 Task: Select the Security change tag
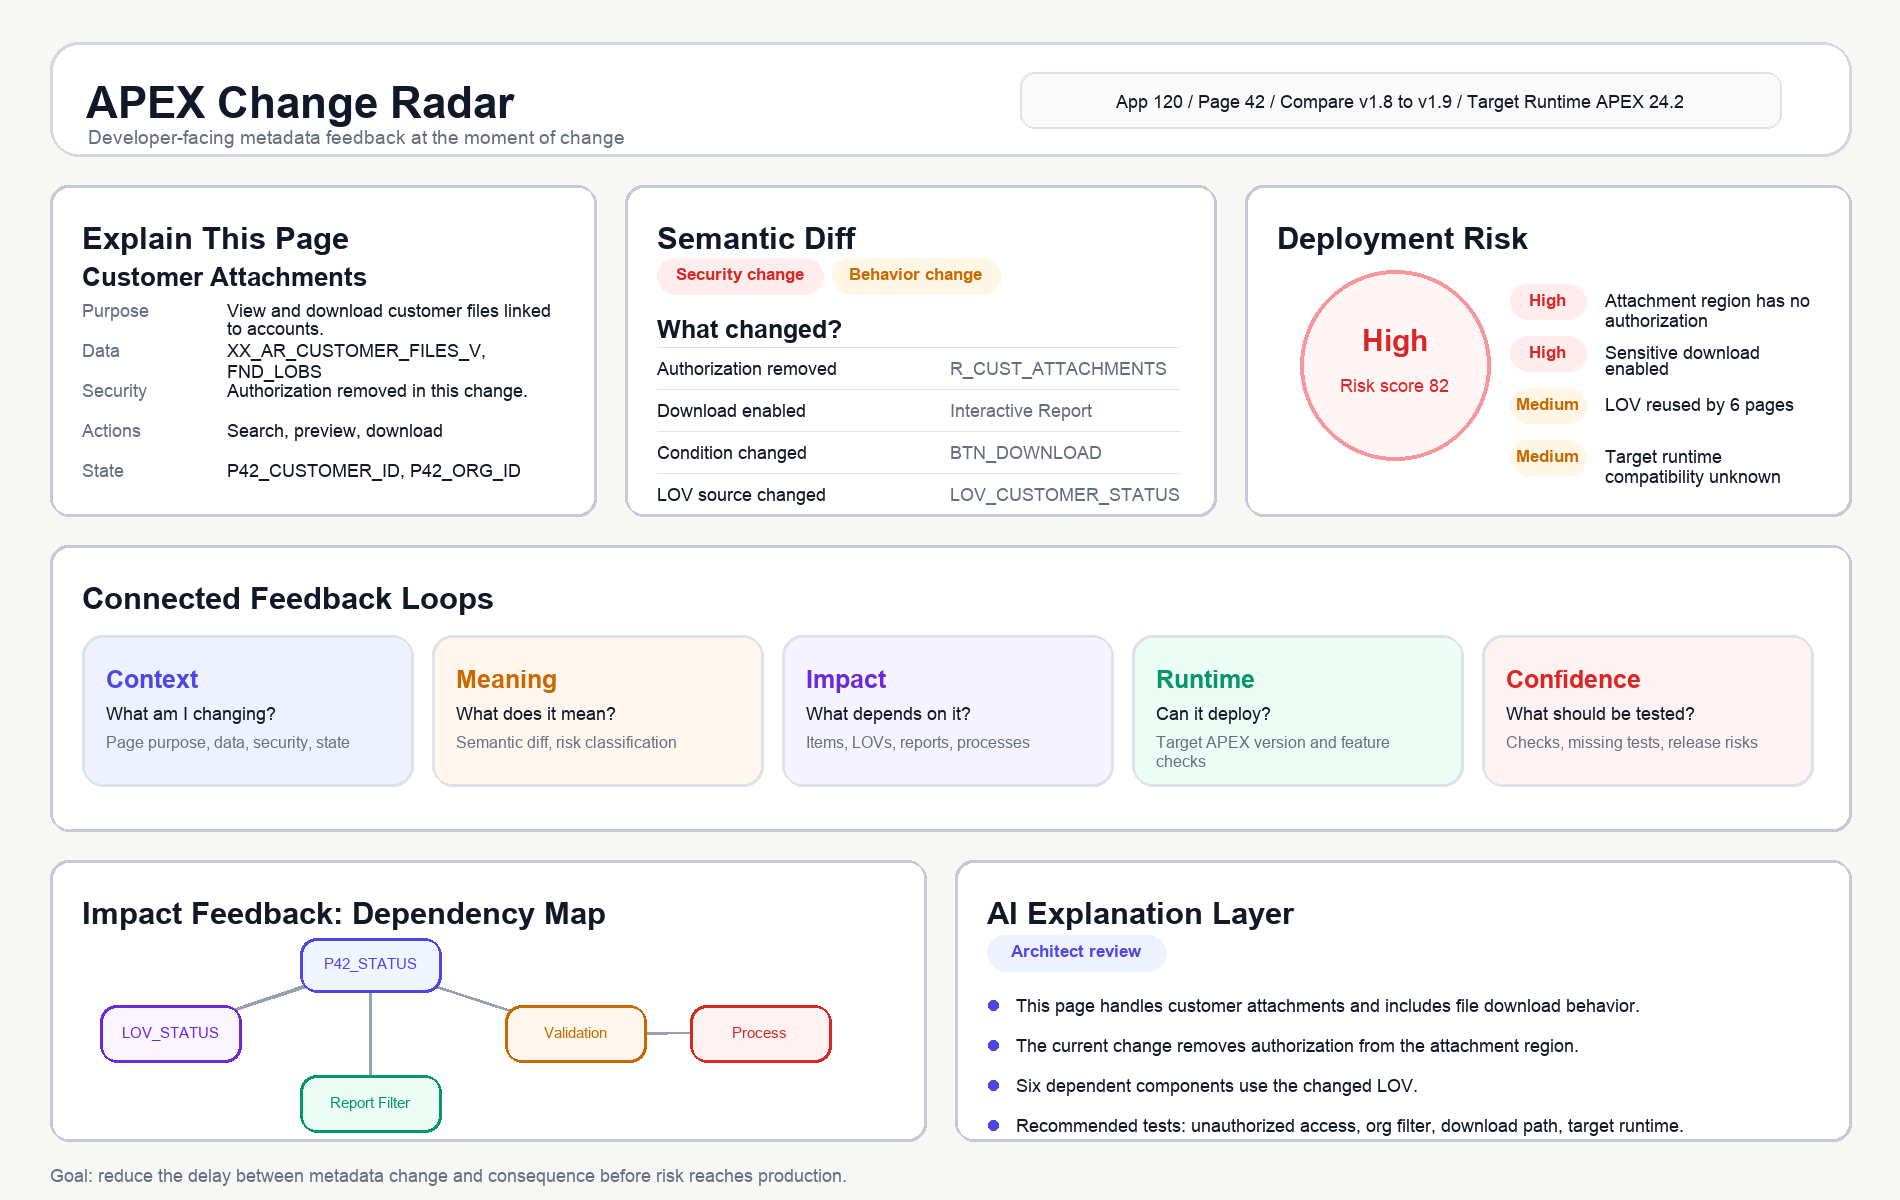pos(740,275)
